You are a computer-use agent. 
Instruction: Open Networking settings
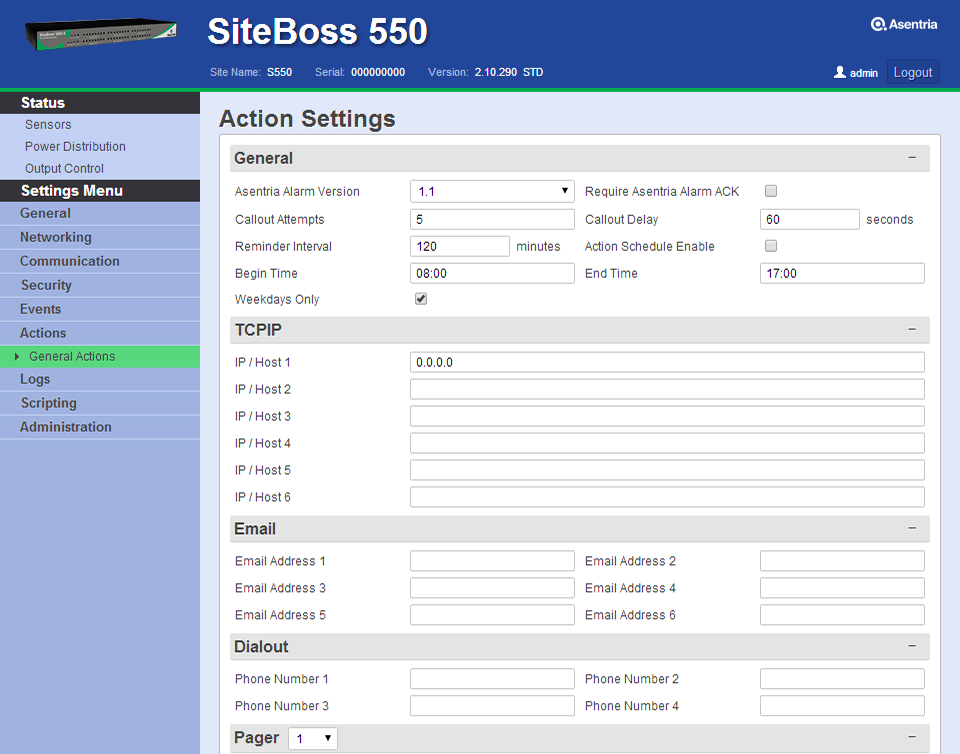[x=100, y=237]
